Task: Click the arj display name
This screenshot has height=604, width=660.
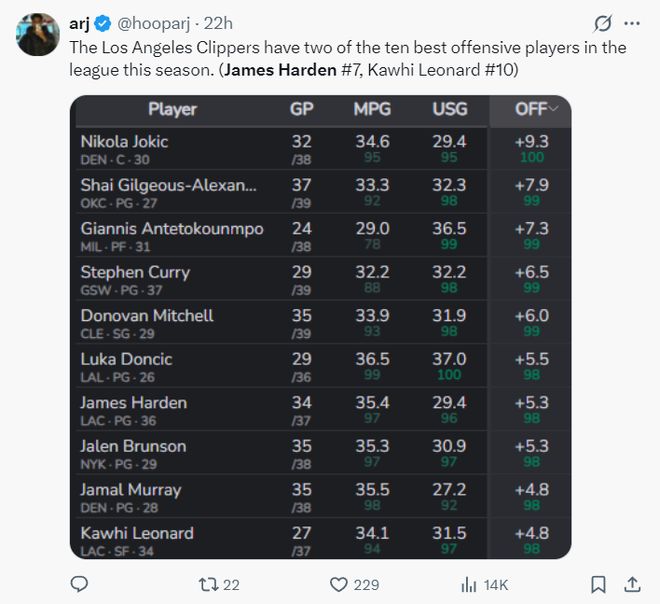Action: [x=81, y=23]
